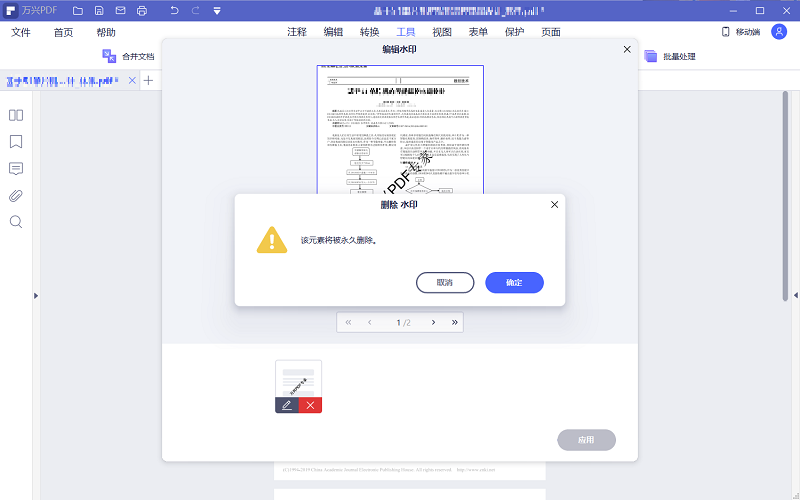Open the 保护 menu tab
The height and width of the screenshot is (500, 800).
pyautogui.click(x=515, y=32)
